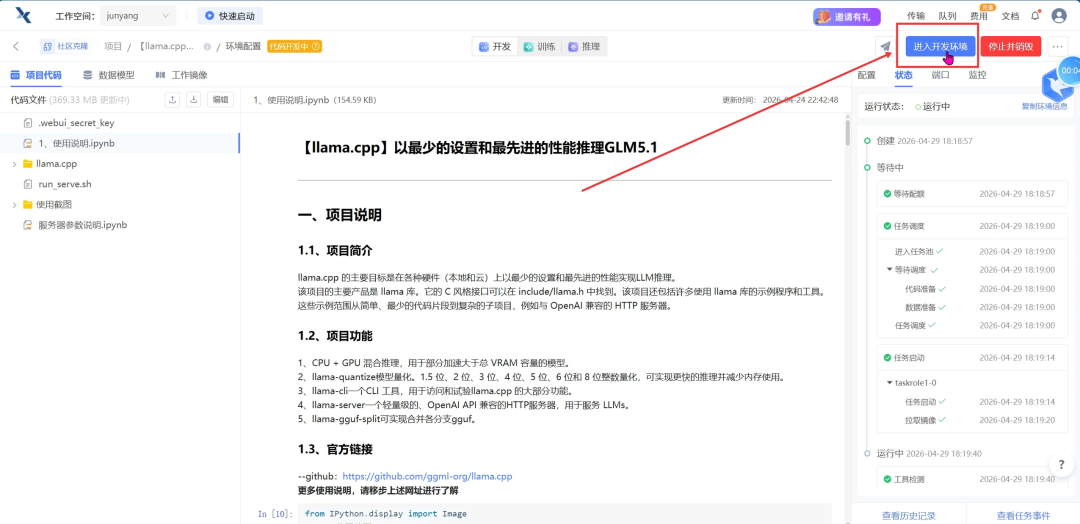Click the 快速启动 quick start button
This screenshot has width=1080, height=524.
tap(230, 15)
